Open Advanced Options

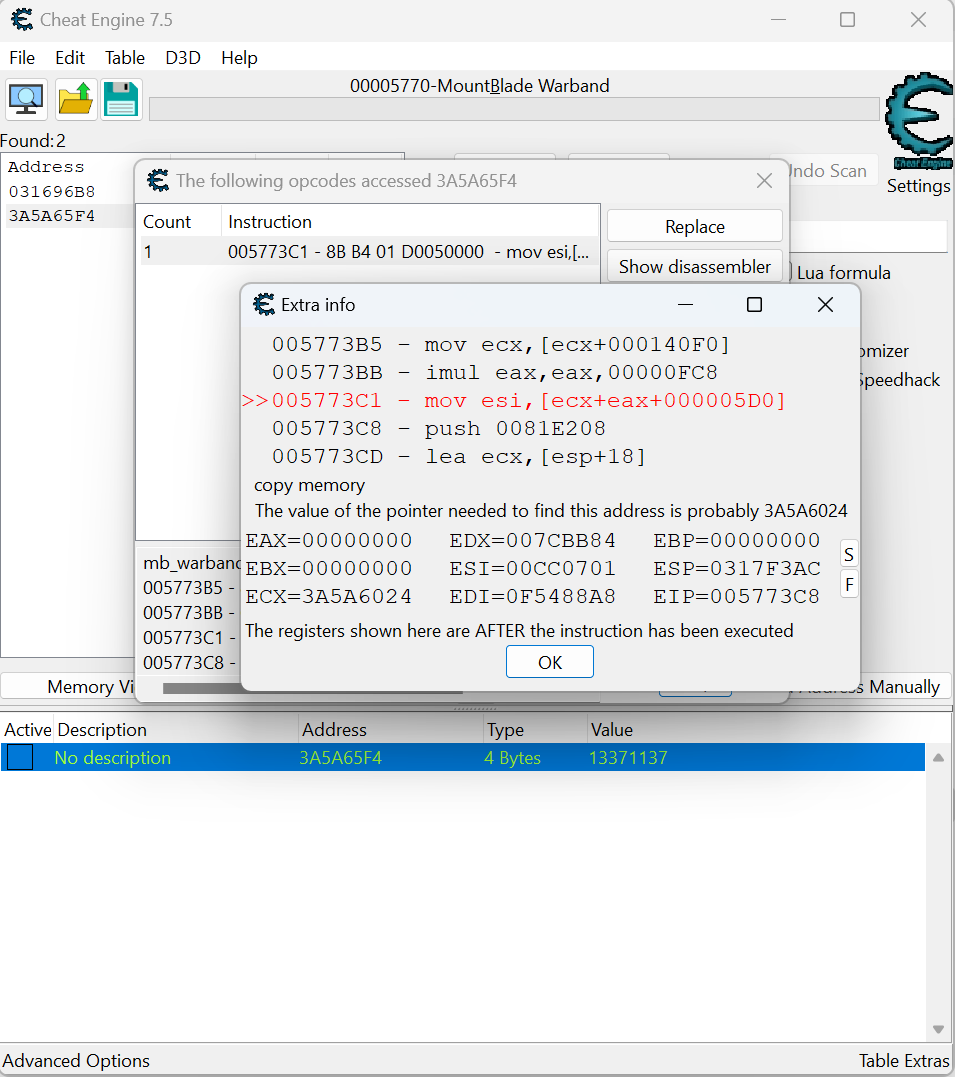tap(76, 1061)
